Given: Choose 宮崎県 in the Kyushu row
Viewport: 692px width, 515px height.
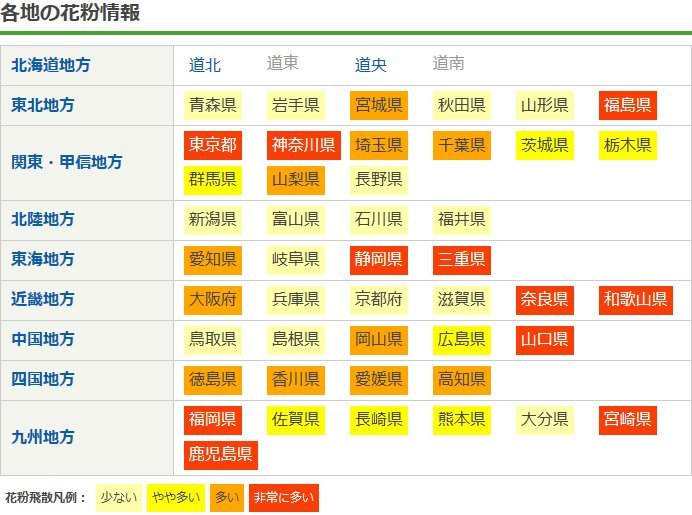Looking at the screenshot, I should [x=627, y=419].
